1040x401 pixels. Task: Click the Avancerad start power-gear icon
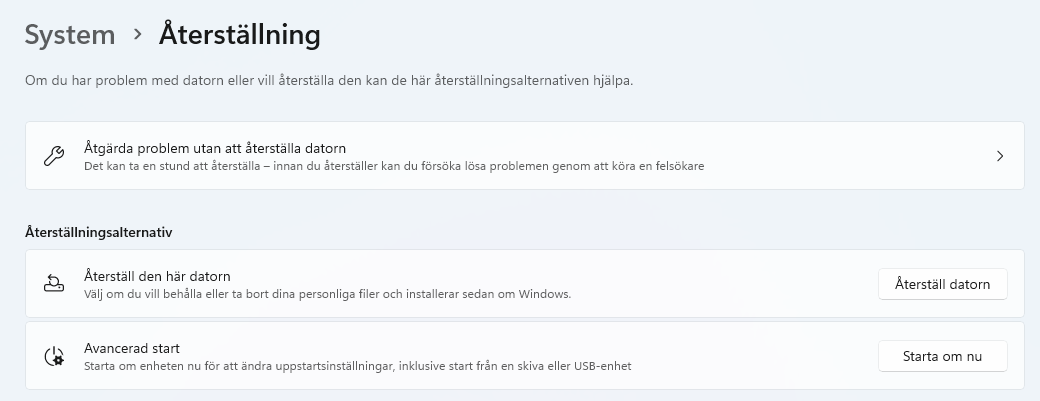(55, 356)
